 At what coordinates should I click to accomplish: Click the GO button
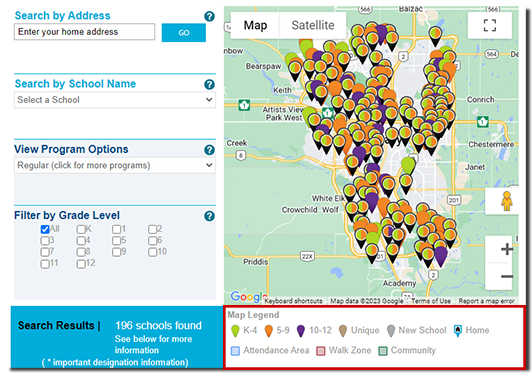point(184,33)
